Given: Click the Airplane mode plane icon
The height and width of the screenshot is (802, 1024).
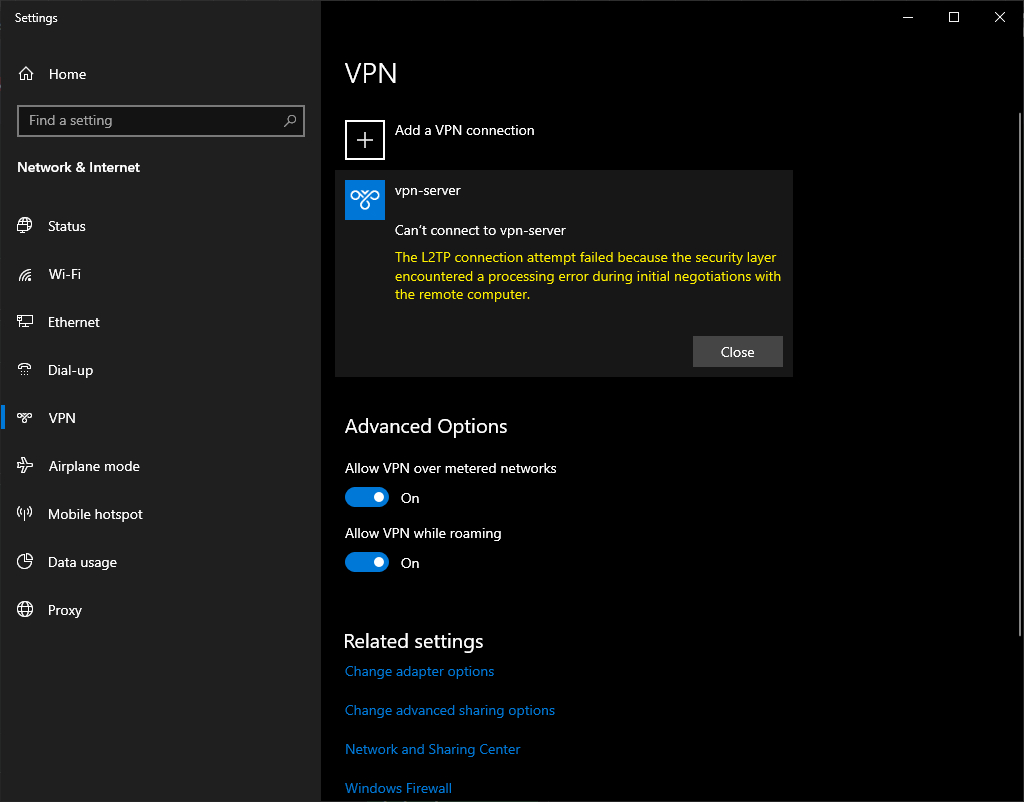Looking at the screenshot, I should [25, 466].
